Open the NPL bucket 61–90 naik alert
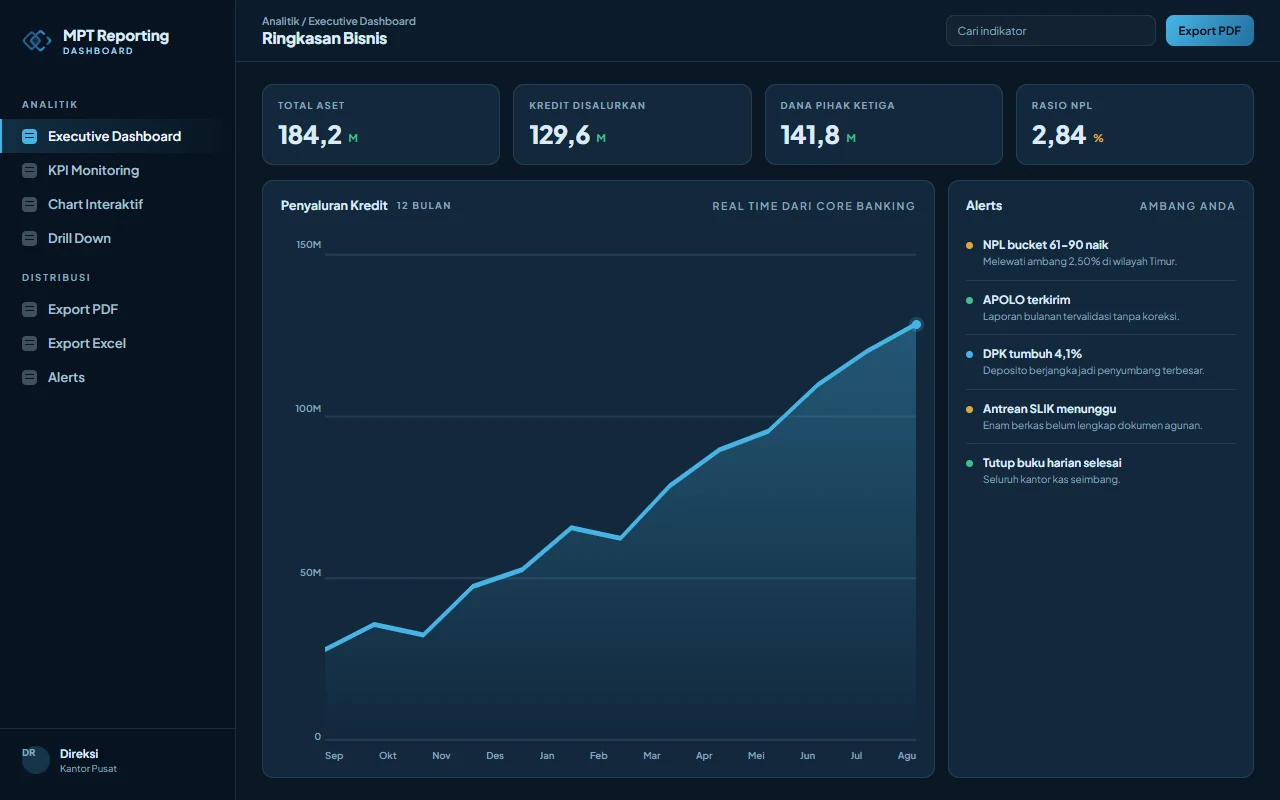The image size is (1280, 800). 1100,253
